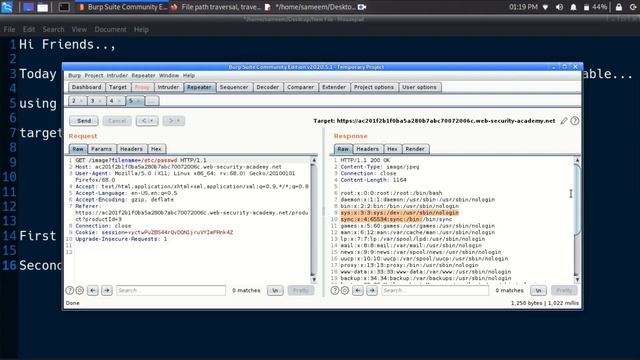640x360 pixels.
Task: Click the lock screen icon in the tray
Action: [619, 7]
